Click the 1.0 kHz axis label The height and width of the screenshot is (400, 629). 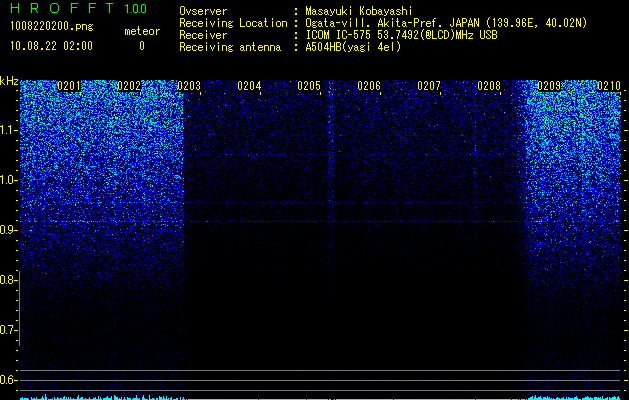coord(7,180)
